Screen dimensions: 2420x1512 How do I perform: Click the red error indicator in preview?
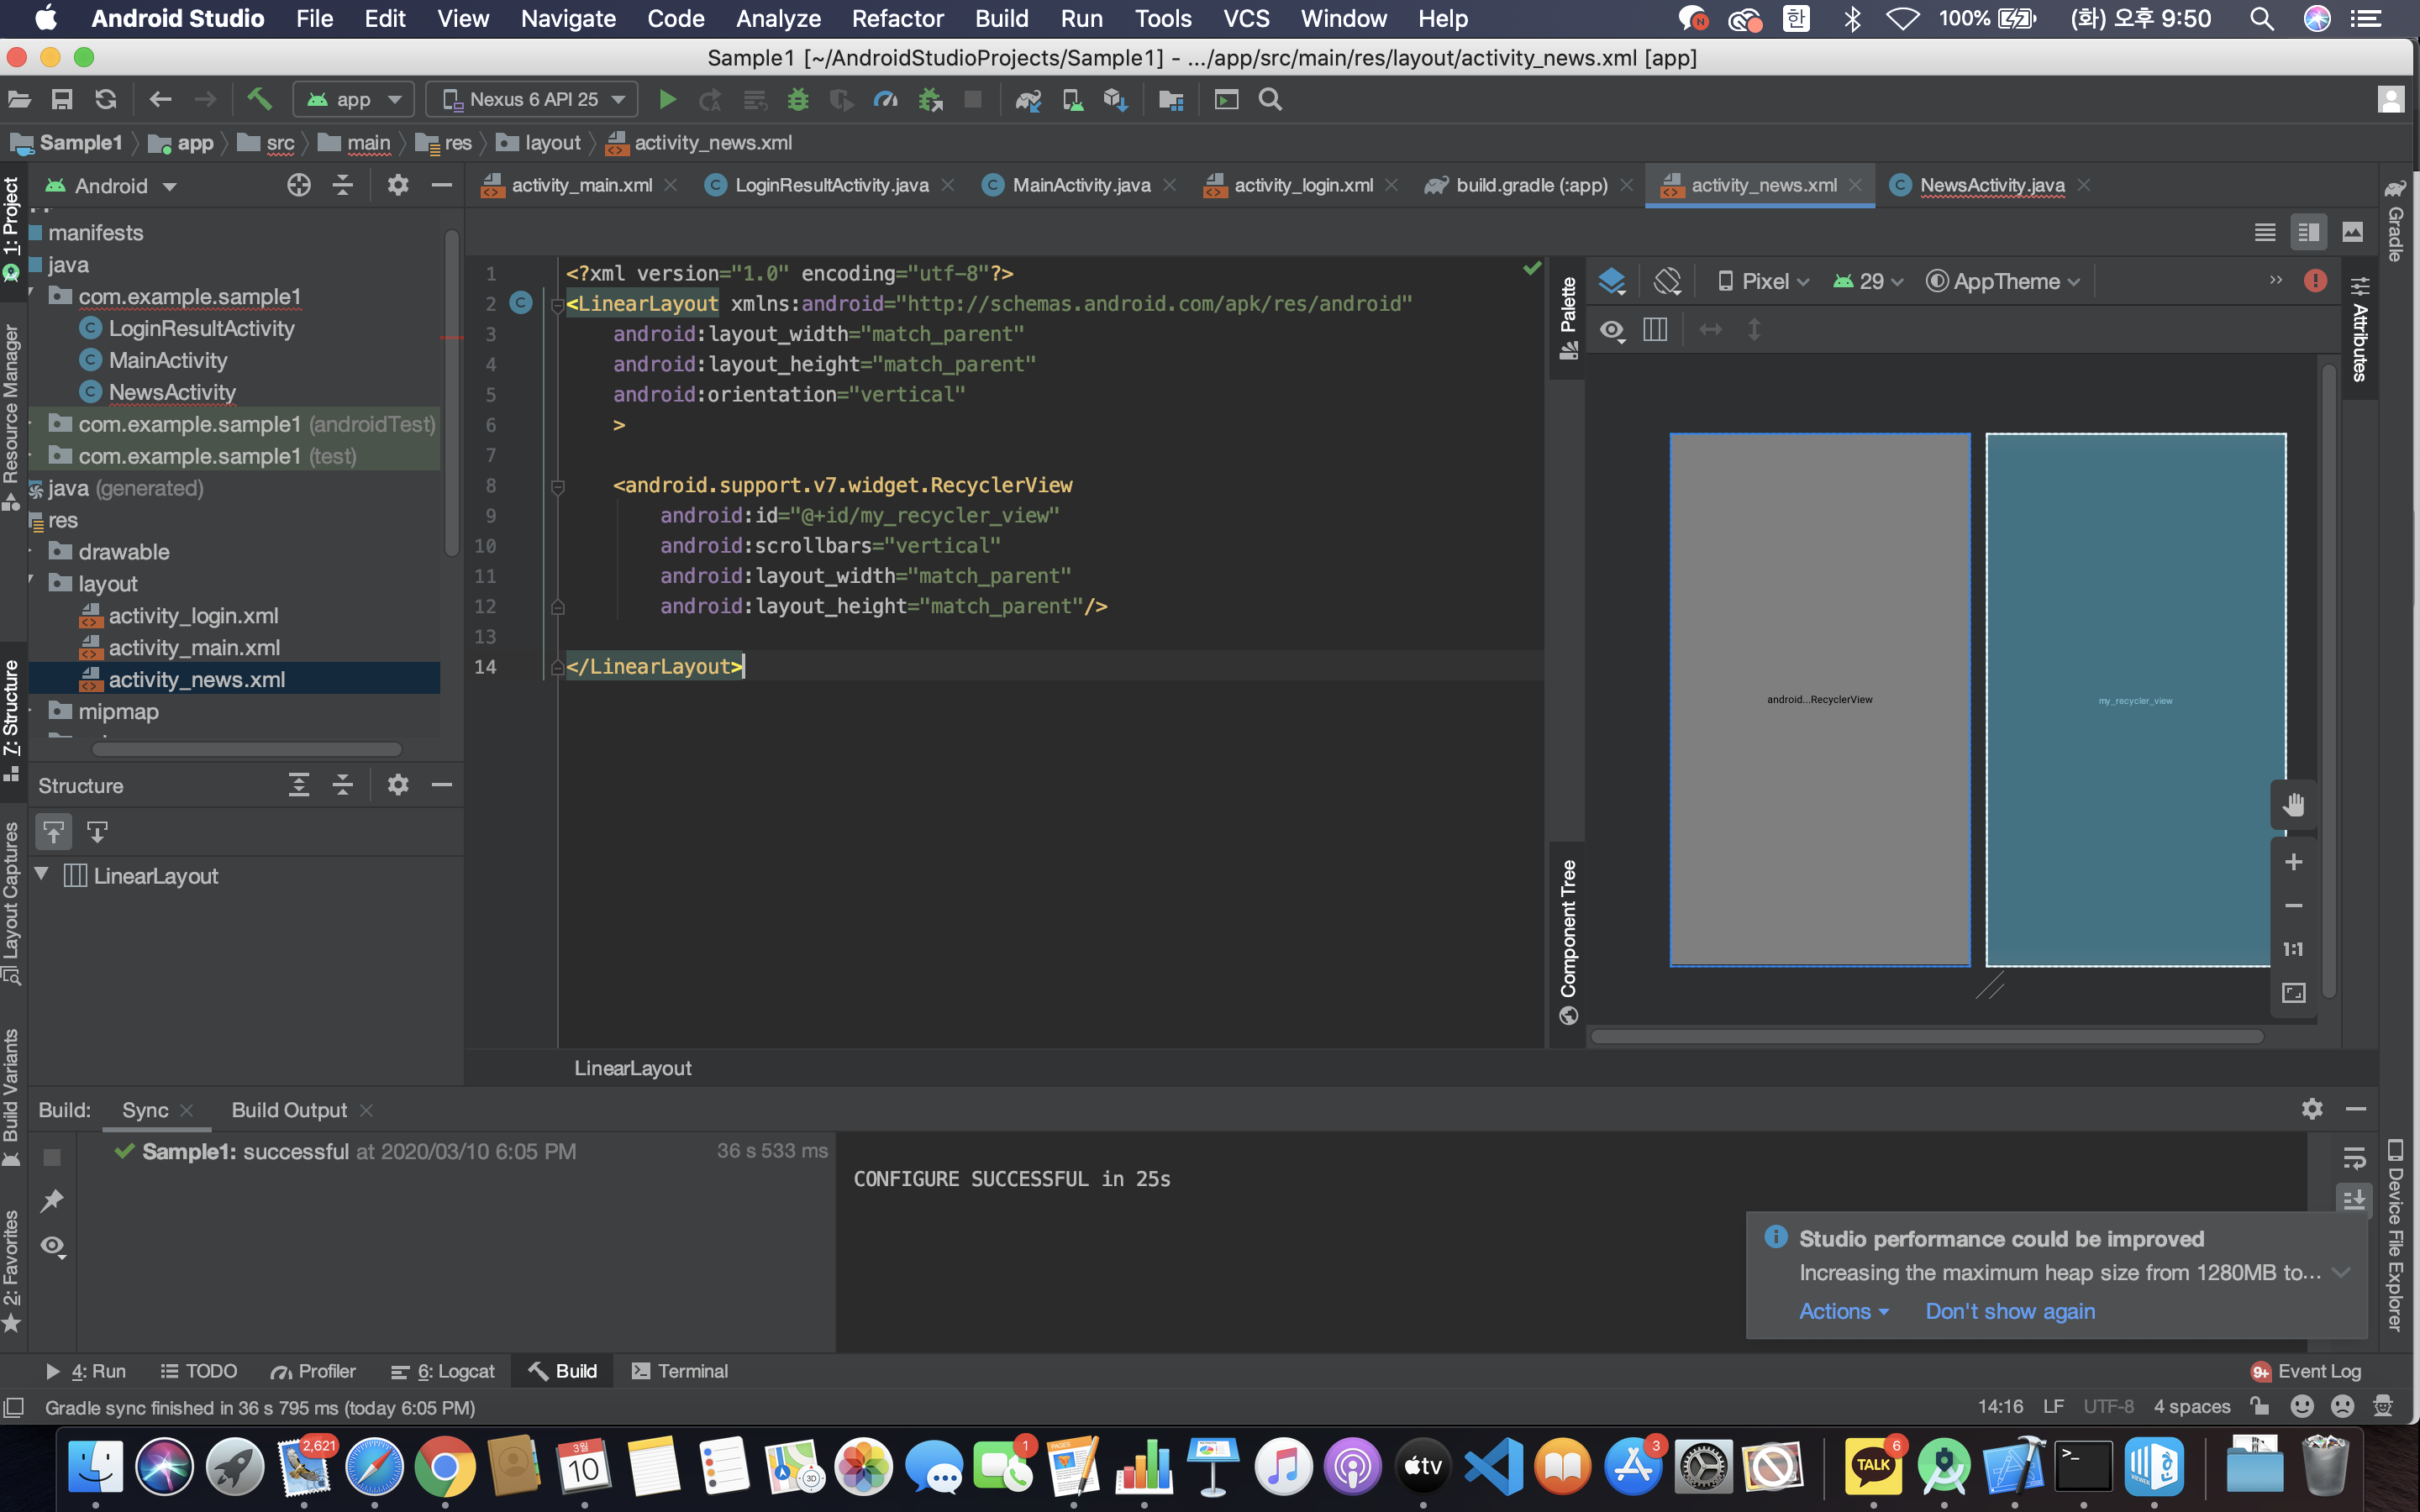[2315, 281]
